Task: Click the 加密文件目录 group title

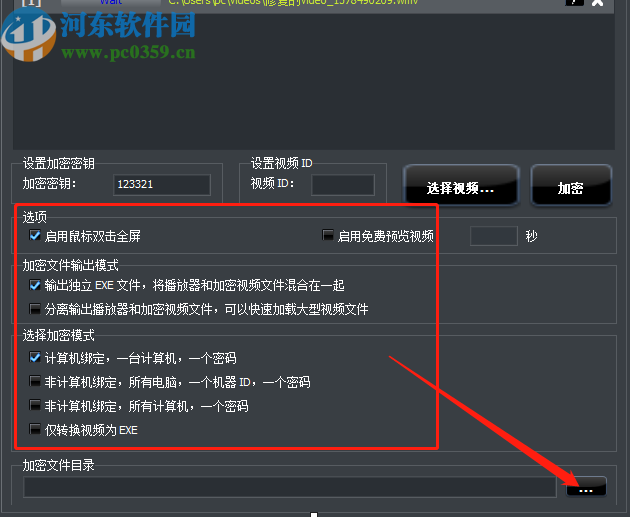Action: 59,465
